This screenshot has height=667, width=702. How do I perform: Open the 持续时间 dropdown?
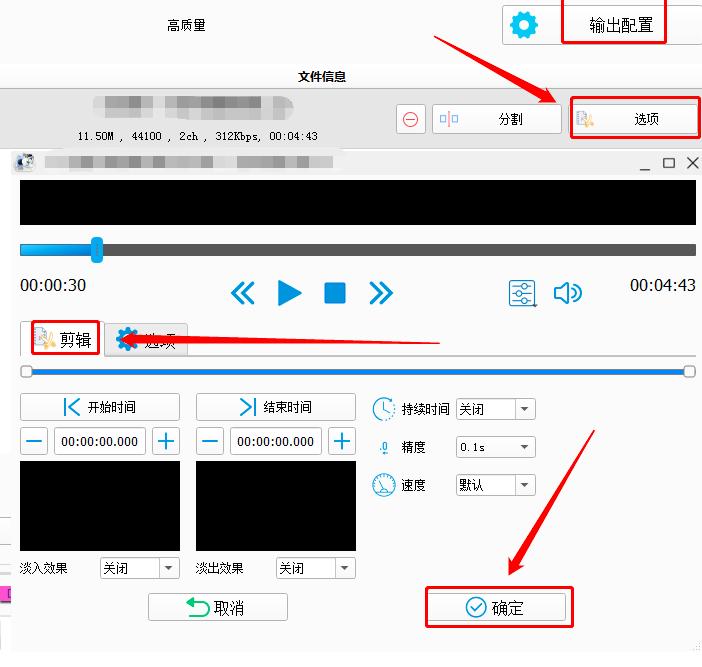click(x=496, y=409)
